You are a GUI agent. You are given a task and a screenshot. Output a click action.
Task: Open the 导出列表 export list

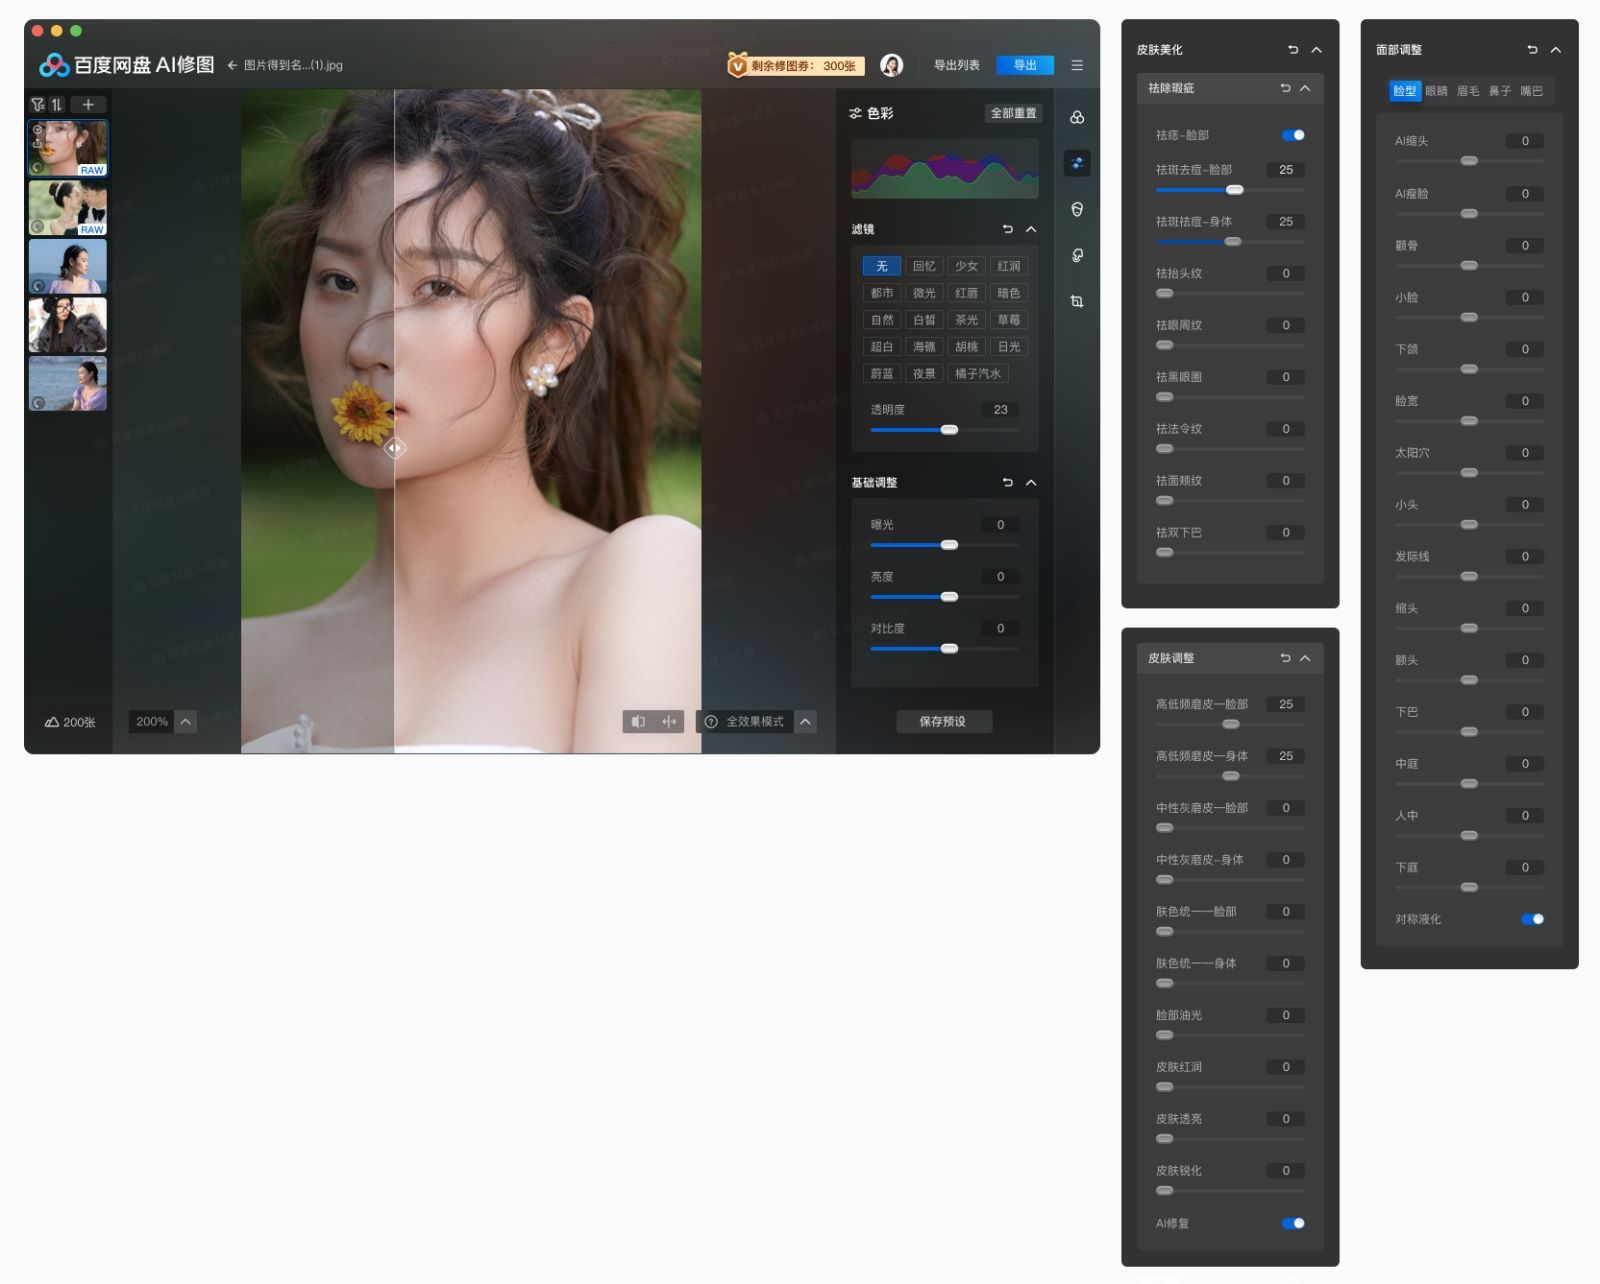956,65
